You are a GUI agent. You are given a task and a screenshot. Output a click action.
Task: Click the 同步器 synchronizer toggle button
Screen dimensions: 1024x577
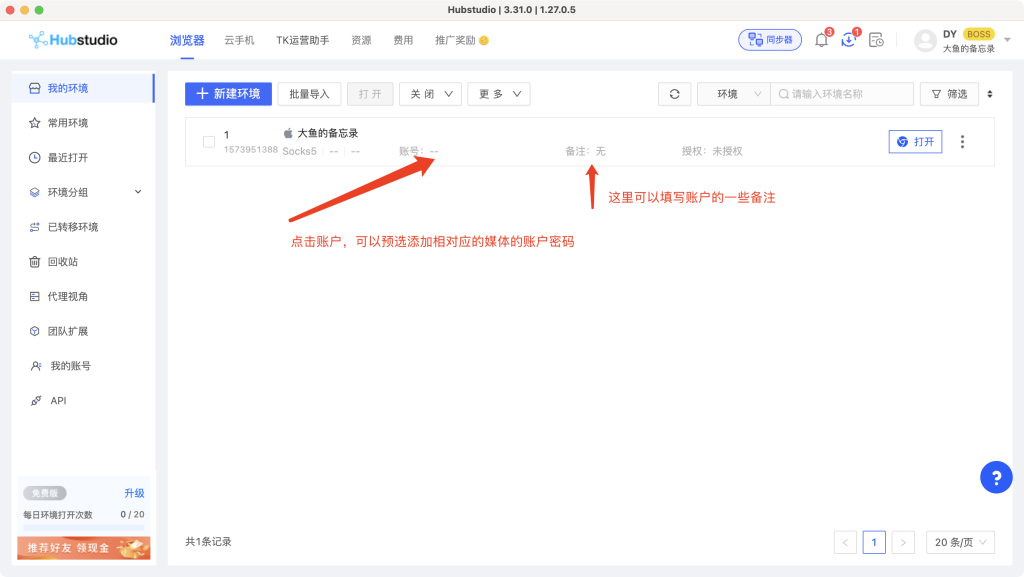click(770, 40)
